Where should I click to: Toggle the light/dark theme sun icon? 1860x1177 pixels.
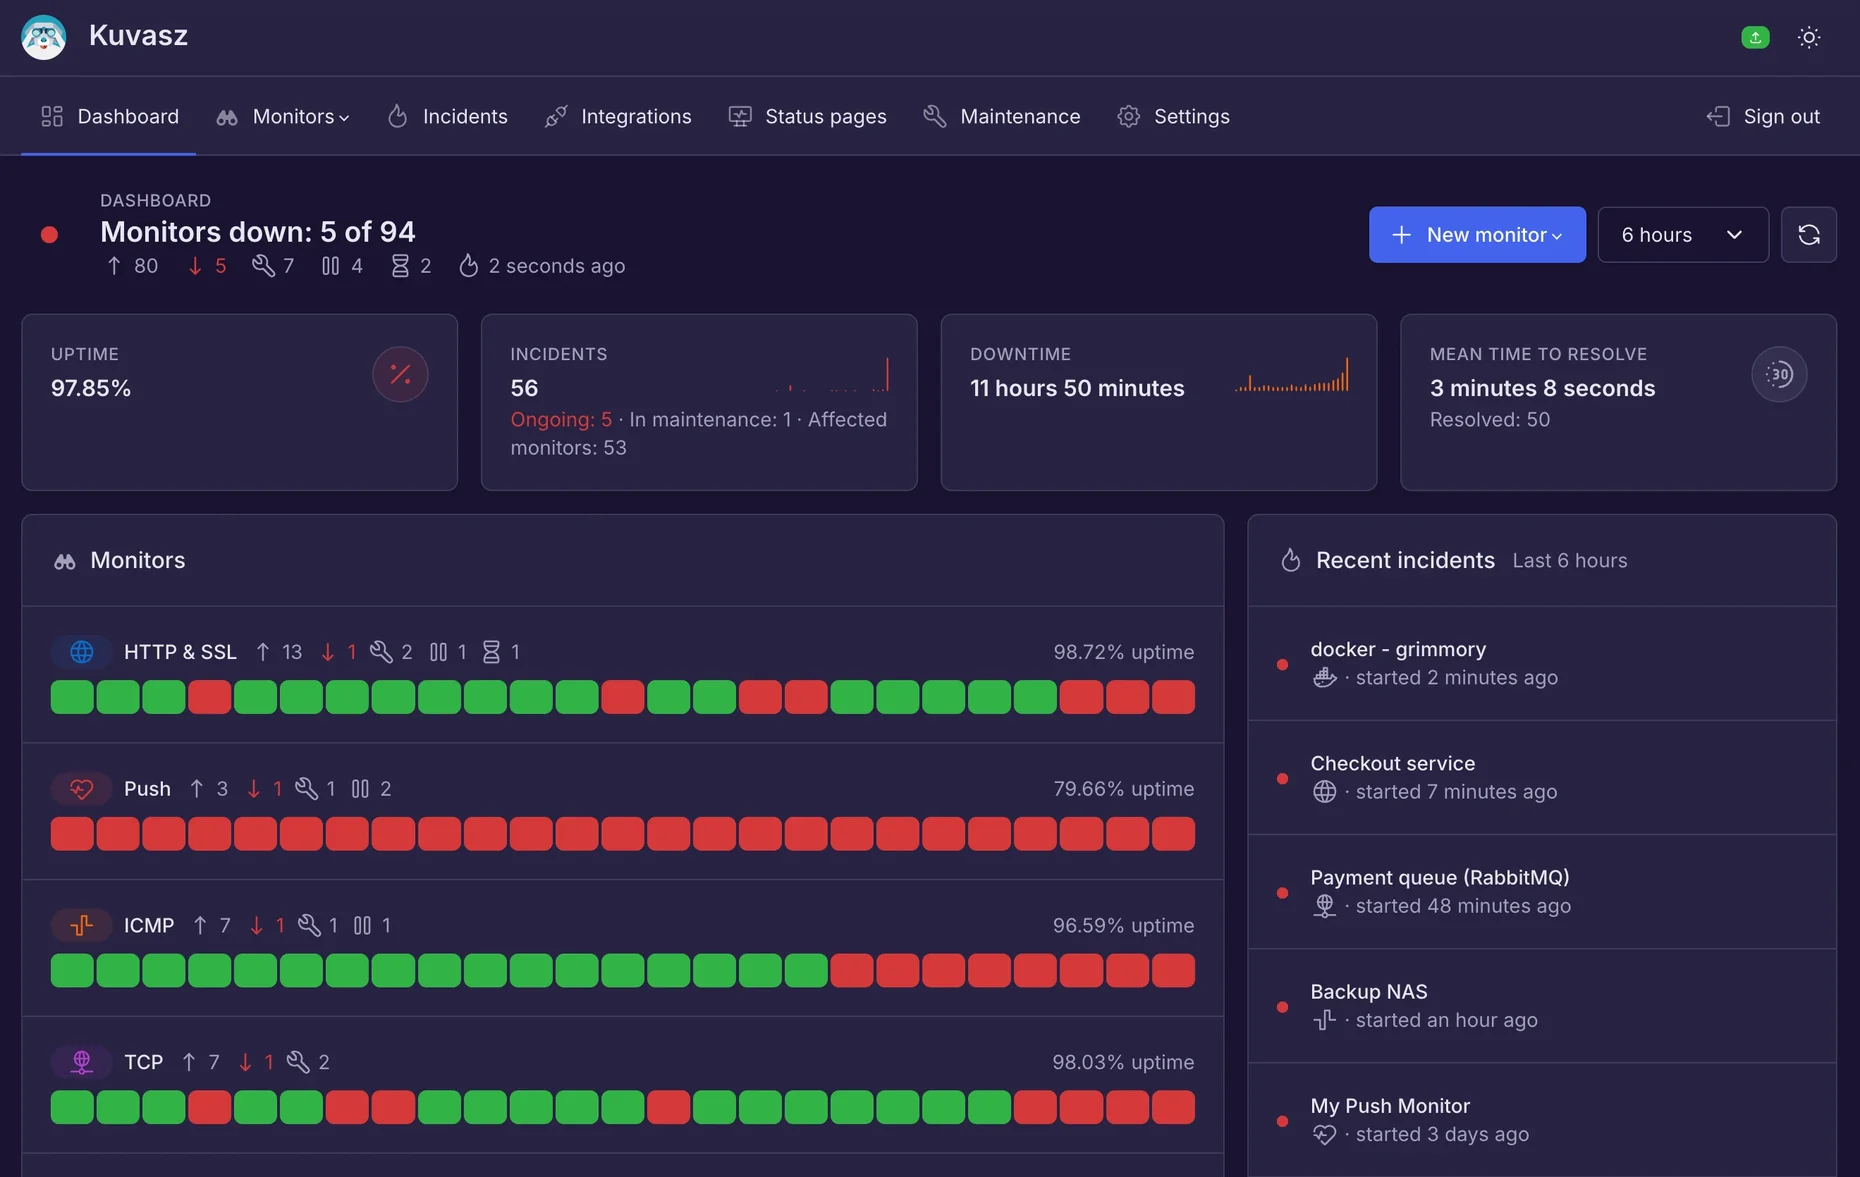(1808, 37)
